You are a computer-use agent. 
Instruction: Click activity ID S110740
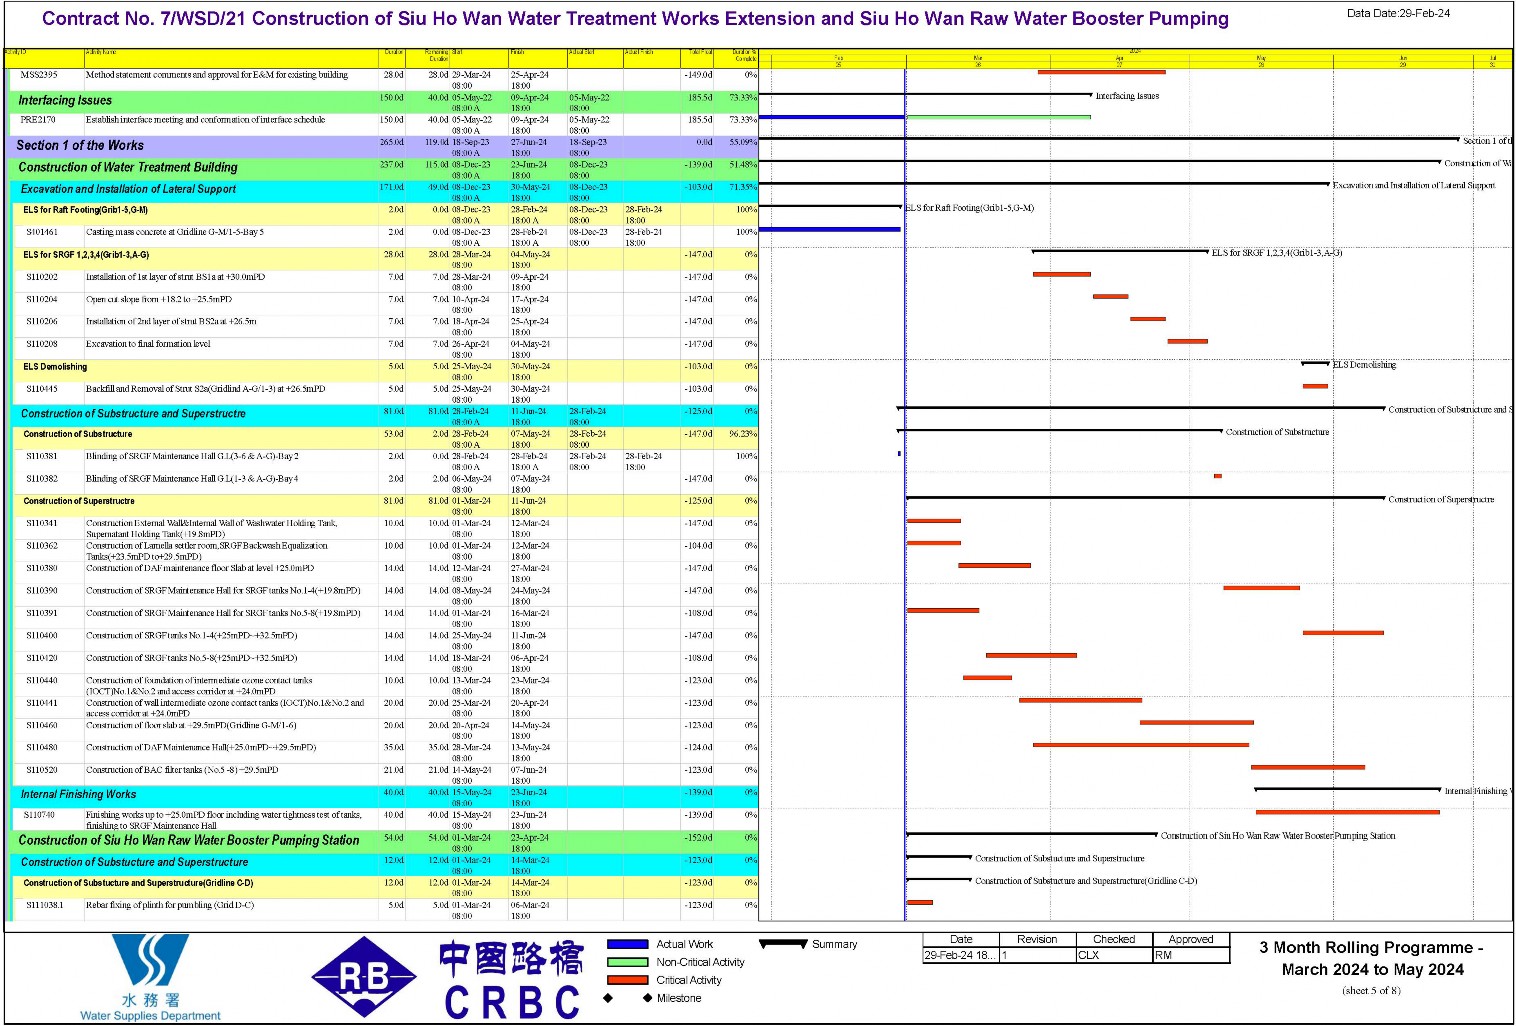pyautogui.click(x=40, y=815)
